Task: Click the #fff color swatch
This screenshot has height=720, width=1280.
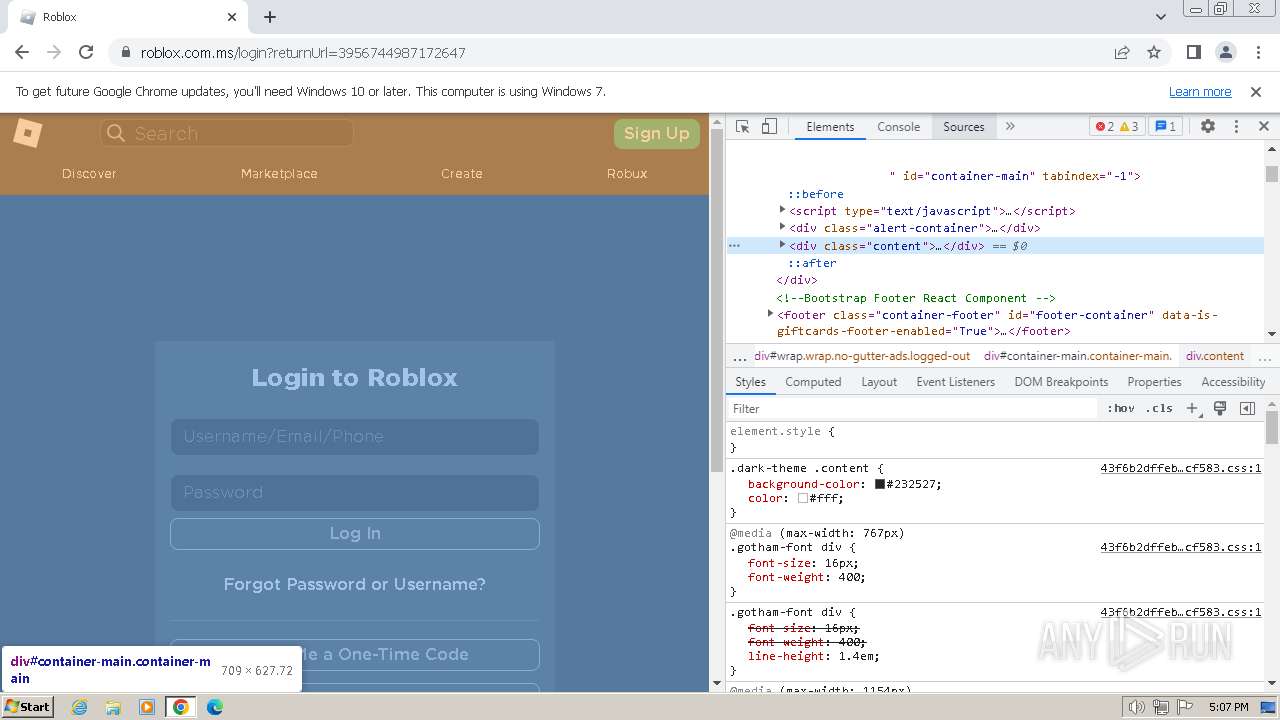Action: [x=803, y=498]
